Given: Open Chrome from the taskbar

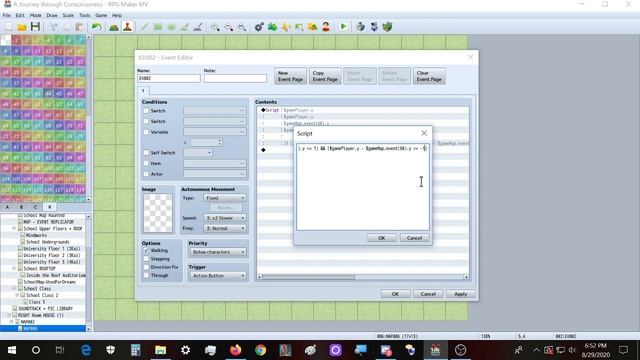Looking at the screenshot, I should point(260,350).
